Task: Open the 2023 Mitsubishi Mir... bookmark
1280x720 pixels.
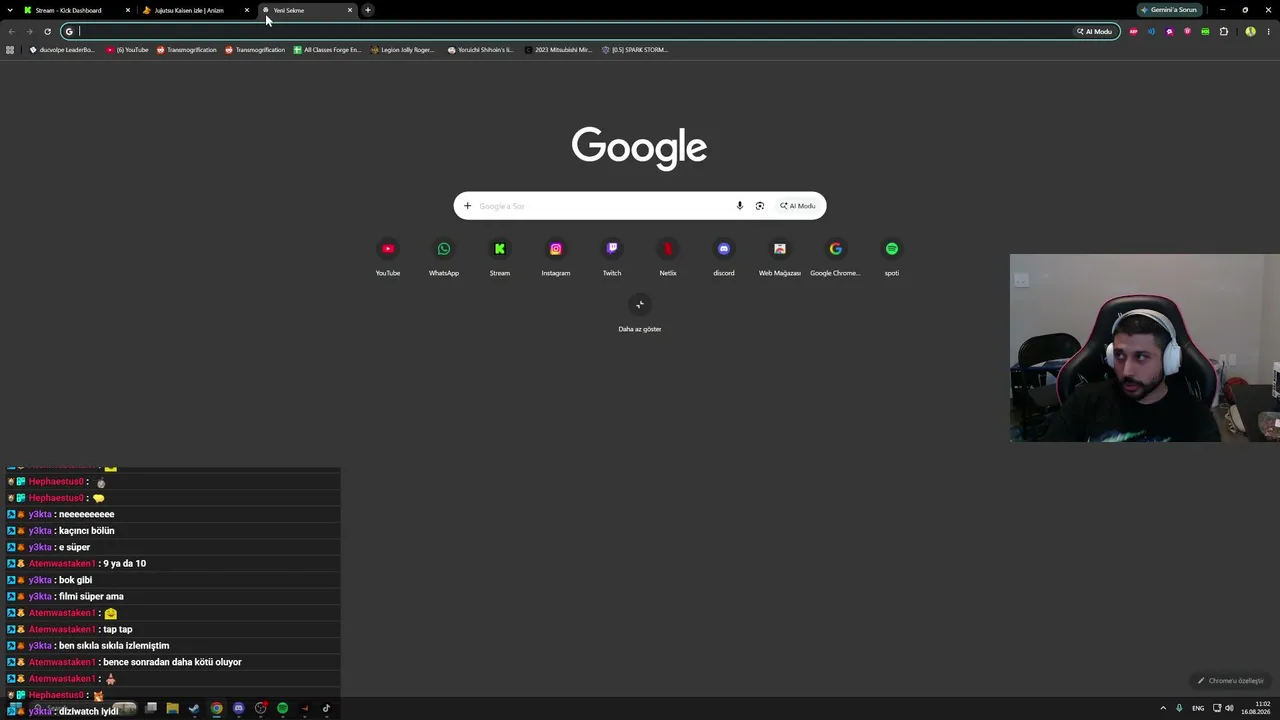Action: 558,49
